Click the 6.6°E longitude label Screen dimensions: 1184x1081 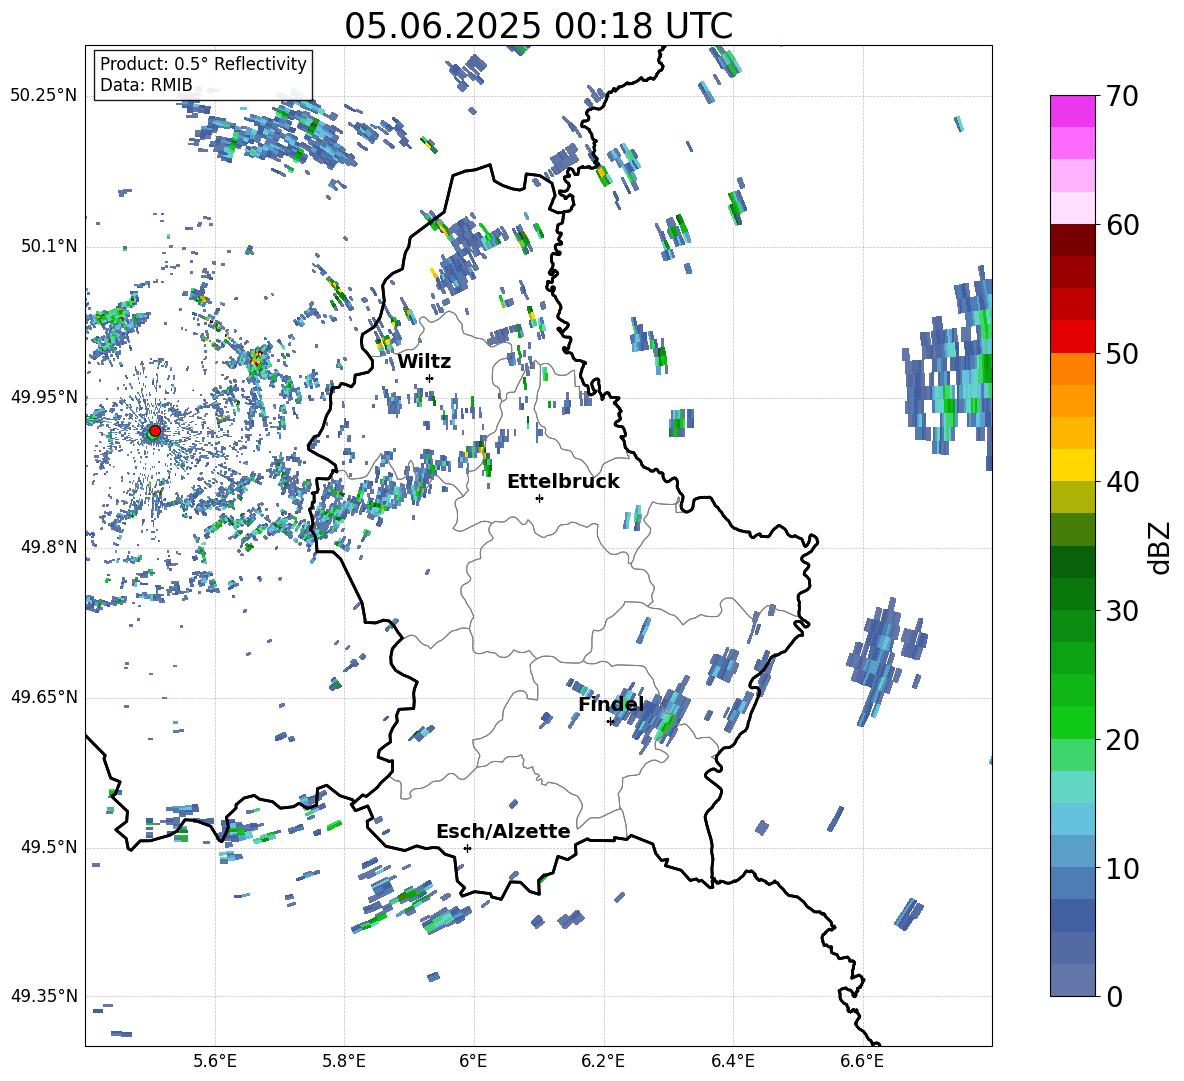click(x=862, y=1061)
